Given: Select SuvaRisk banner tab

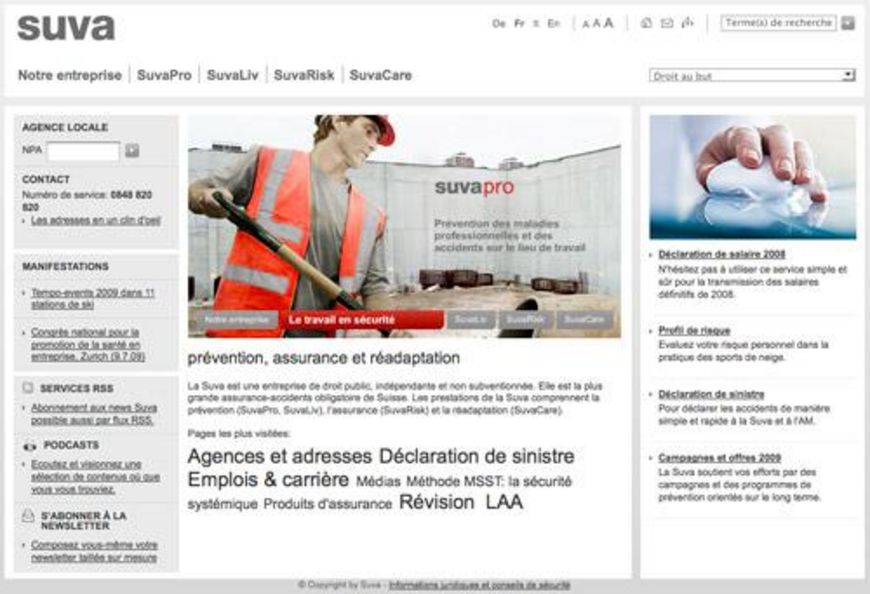Looking at the screenshot, I should tap(525, 319).
